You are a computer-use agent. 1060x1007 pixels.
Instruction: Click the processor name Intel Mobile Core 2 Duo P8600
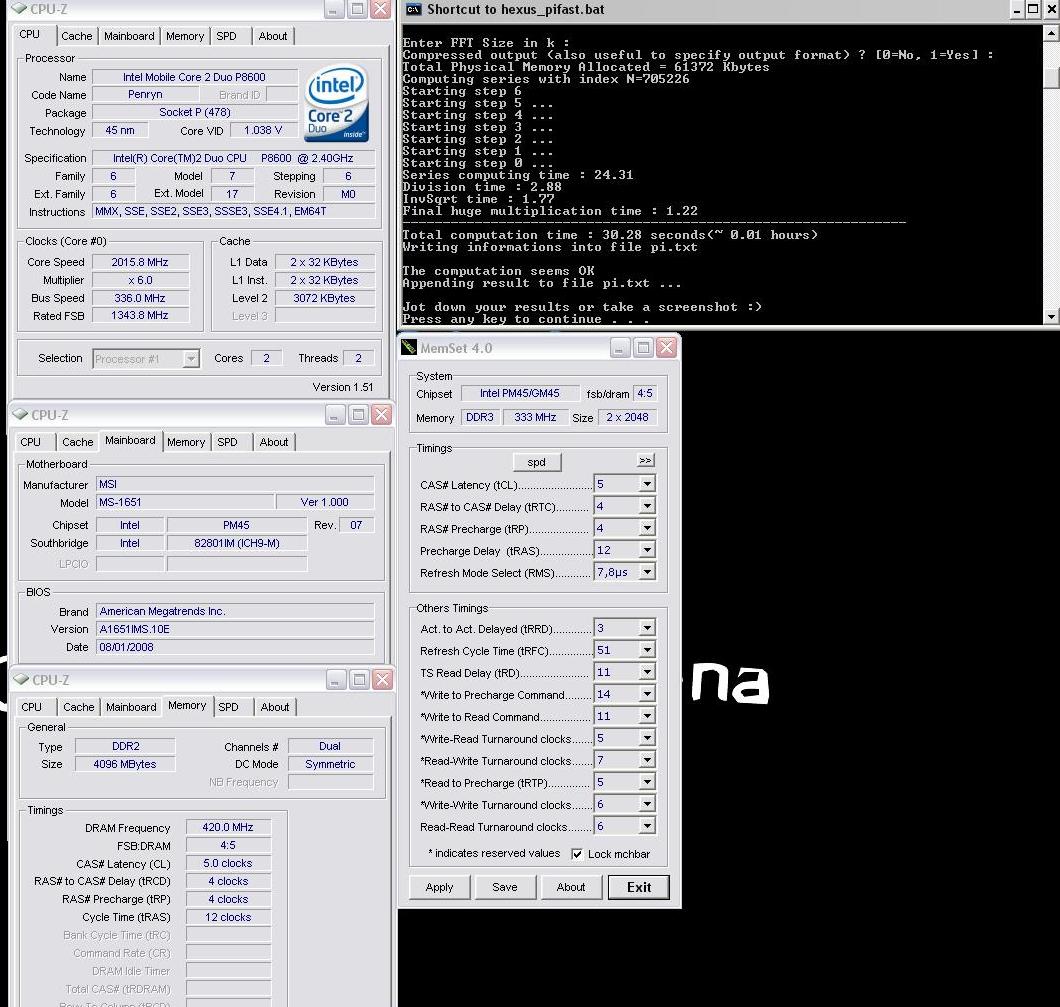[x=195, y=77]
